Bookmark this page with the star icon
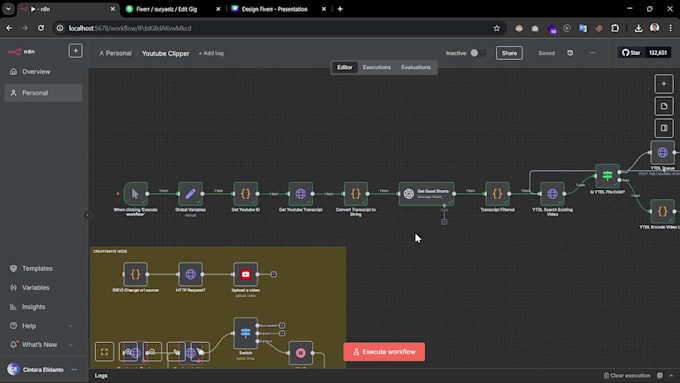Viewport: 680px width, 383px height. [x=497, y=28]
